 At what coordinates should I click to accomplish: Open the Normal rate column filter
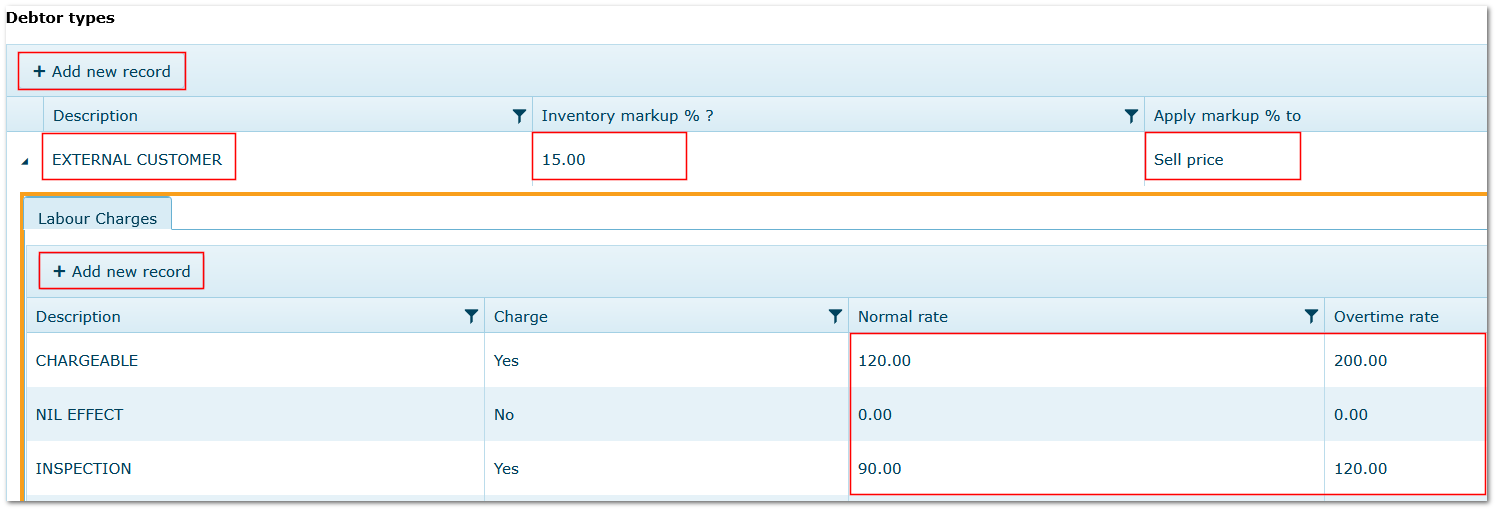[1311, 316]
